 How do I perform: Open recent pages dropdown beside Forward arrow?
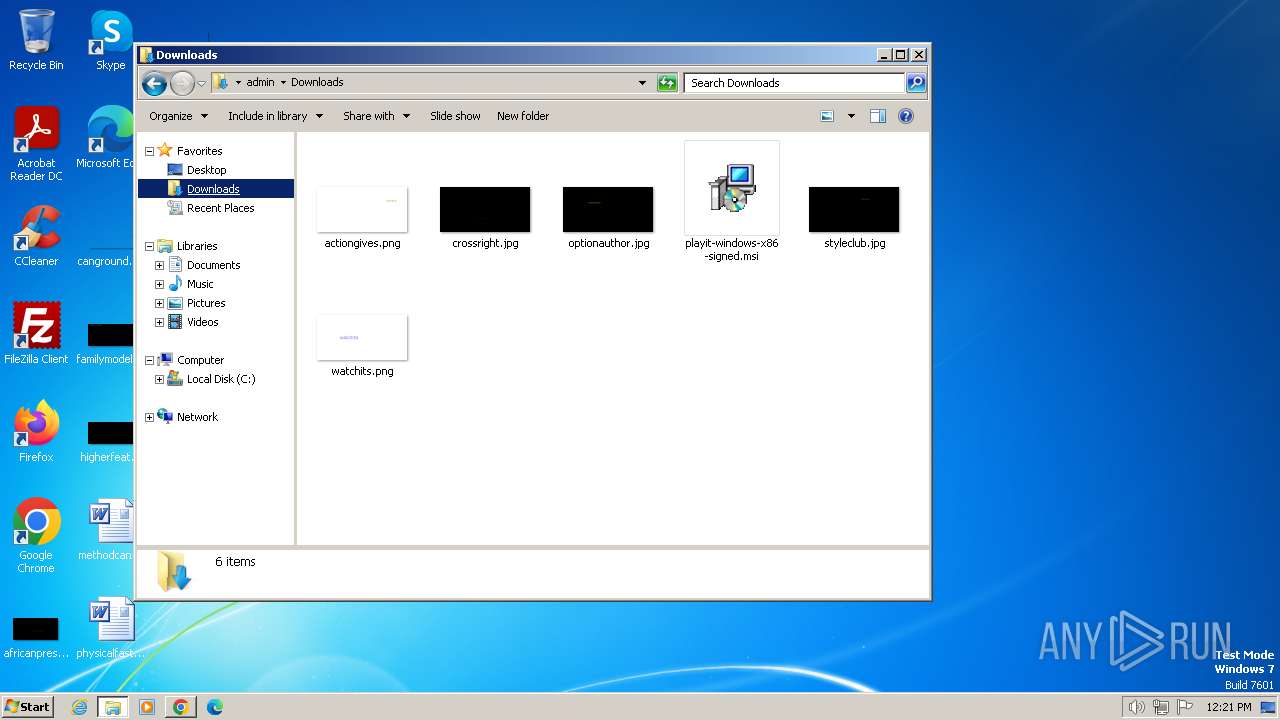tap(201, 83)
